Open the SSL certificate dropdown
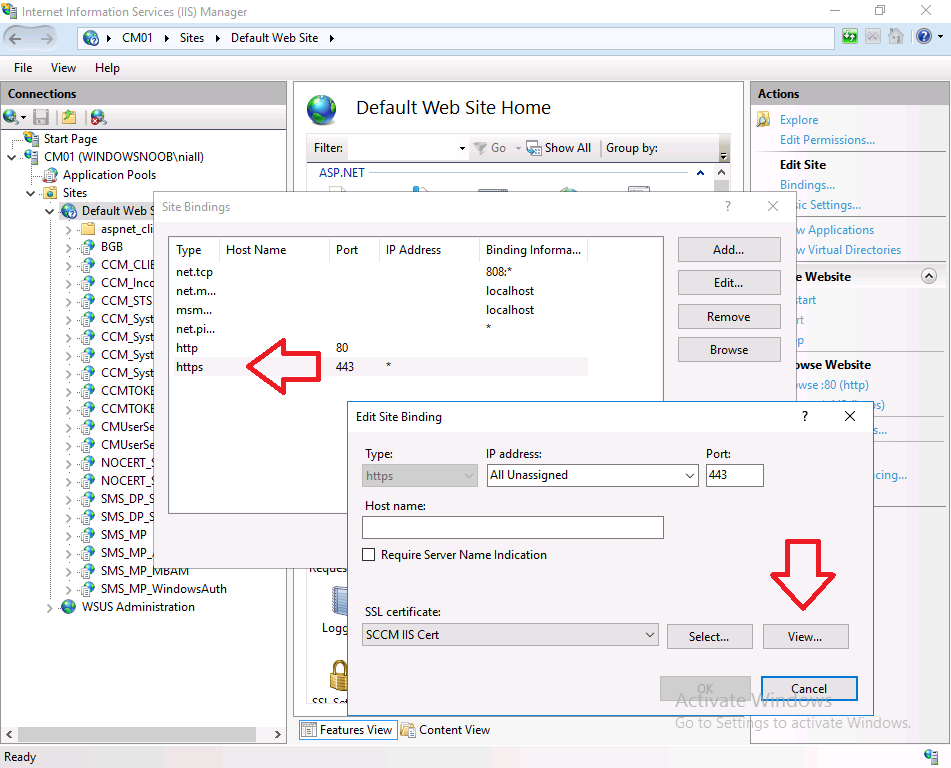Image resolution: width=951 pixels, height=768 pixels. [650, 635]
